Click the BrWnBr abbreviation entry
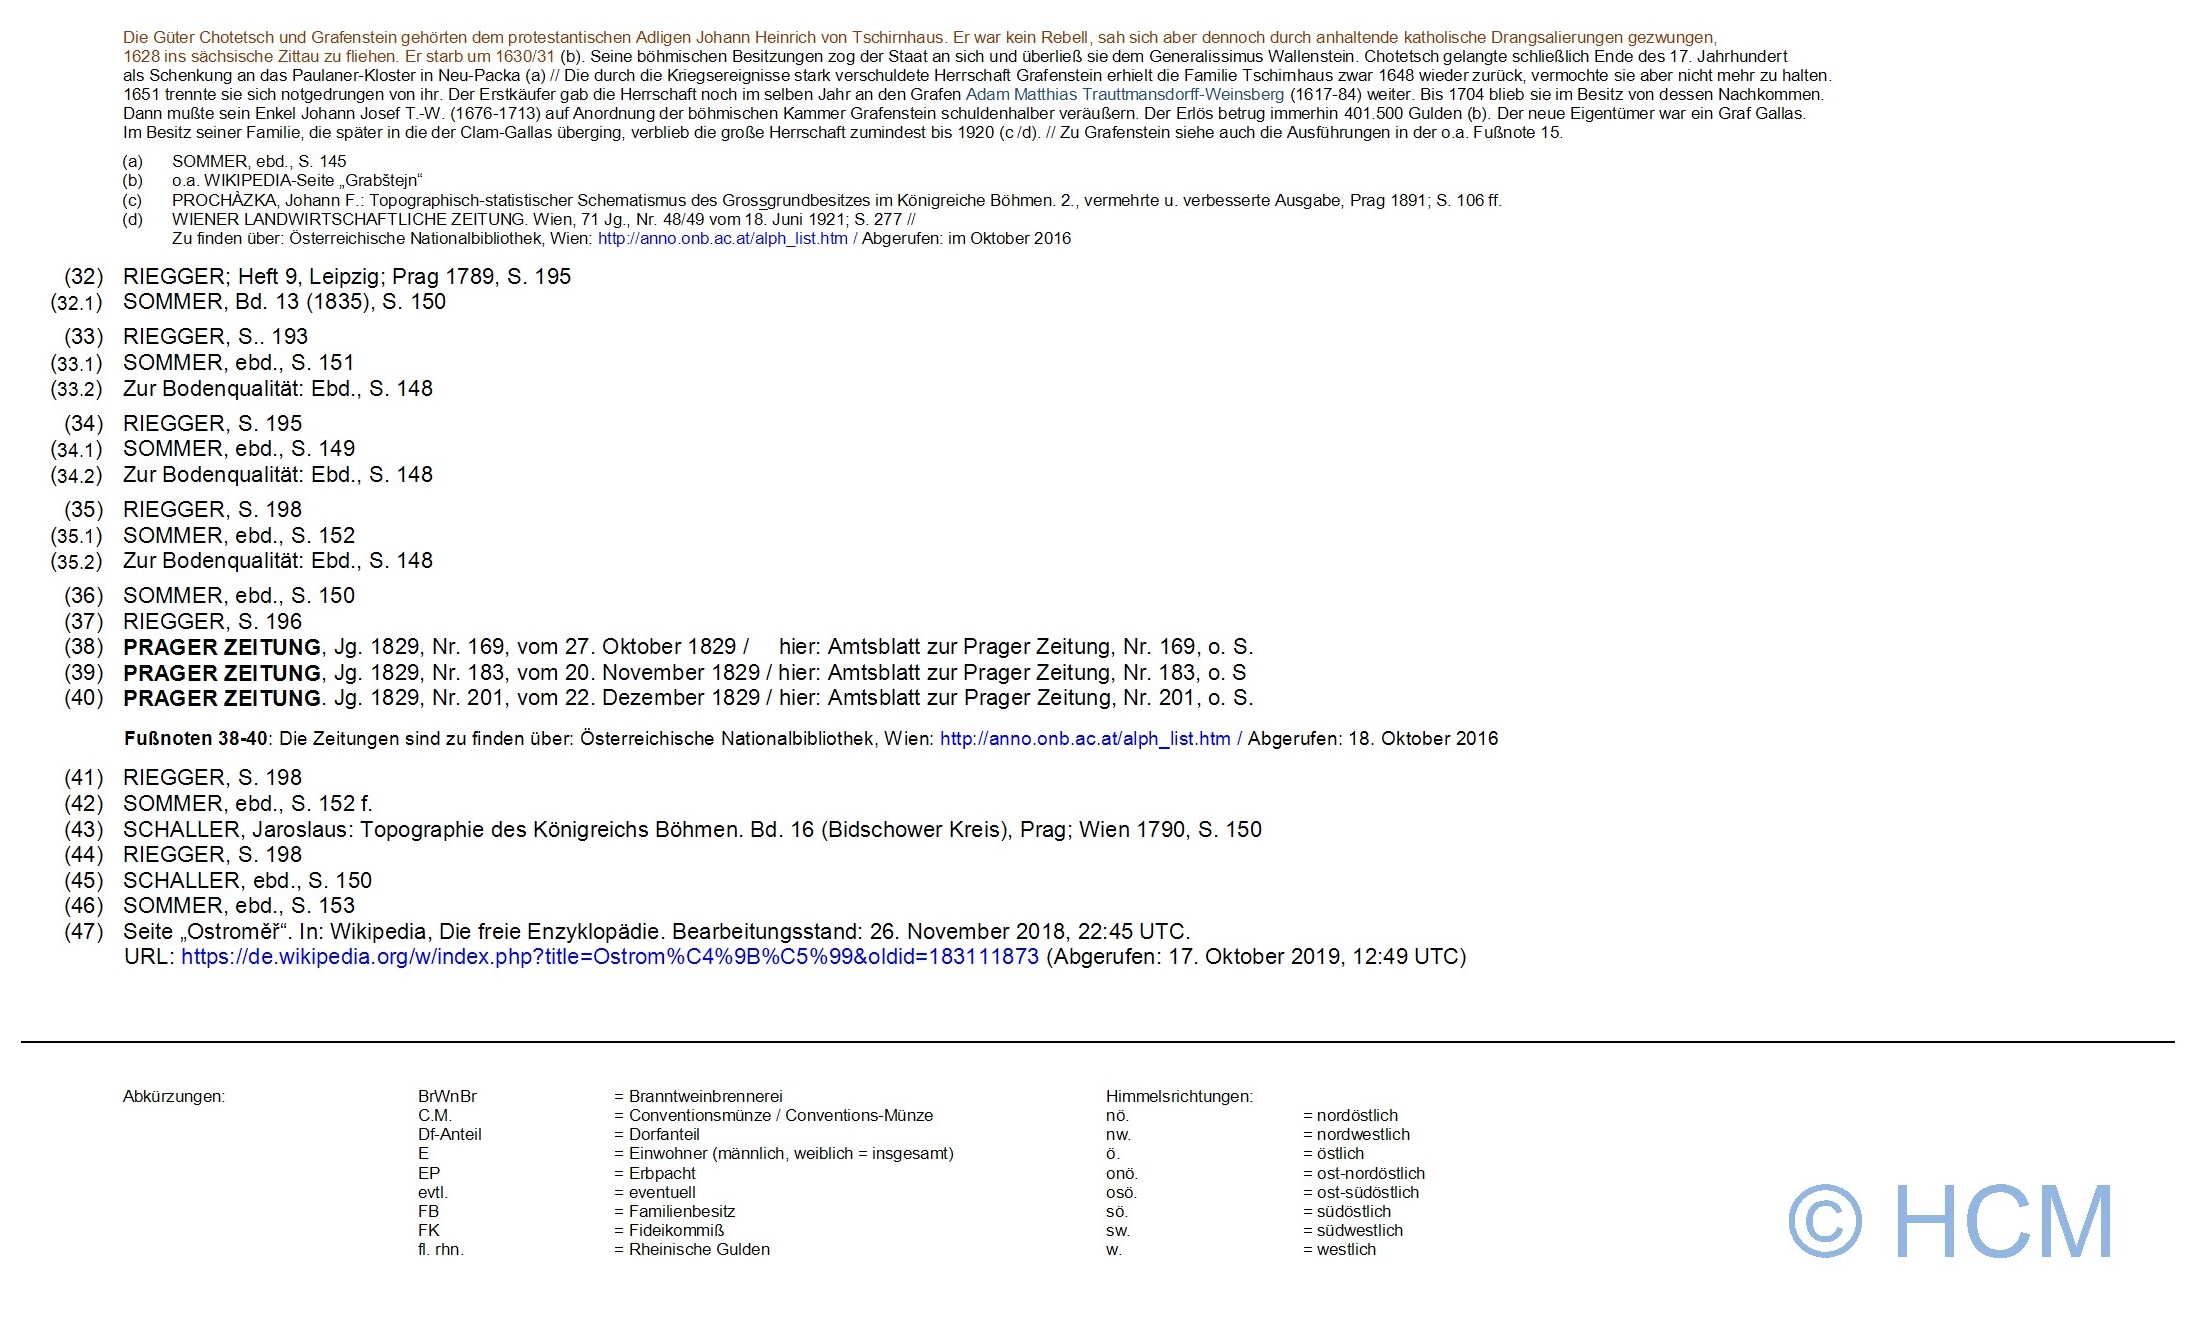Viewport: 2205px width, 1317px height. click(447, 1096)
